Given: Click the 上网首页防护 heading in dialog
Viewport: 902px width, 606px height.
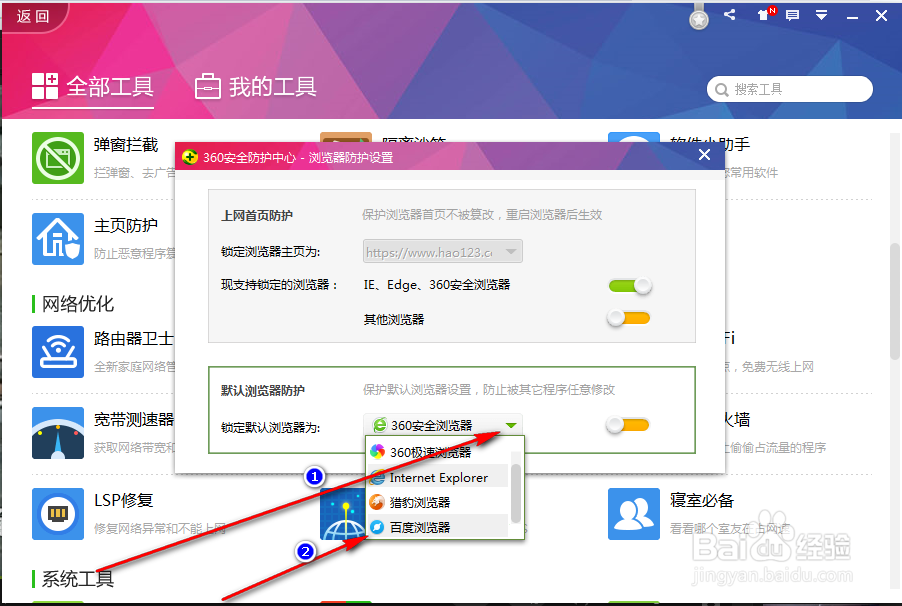Looking at the screenshot, I should coord(257,216).
